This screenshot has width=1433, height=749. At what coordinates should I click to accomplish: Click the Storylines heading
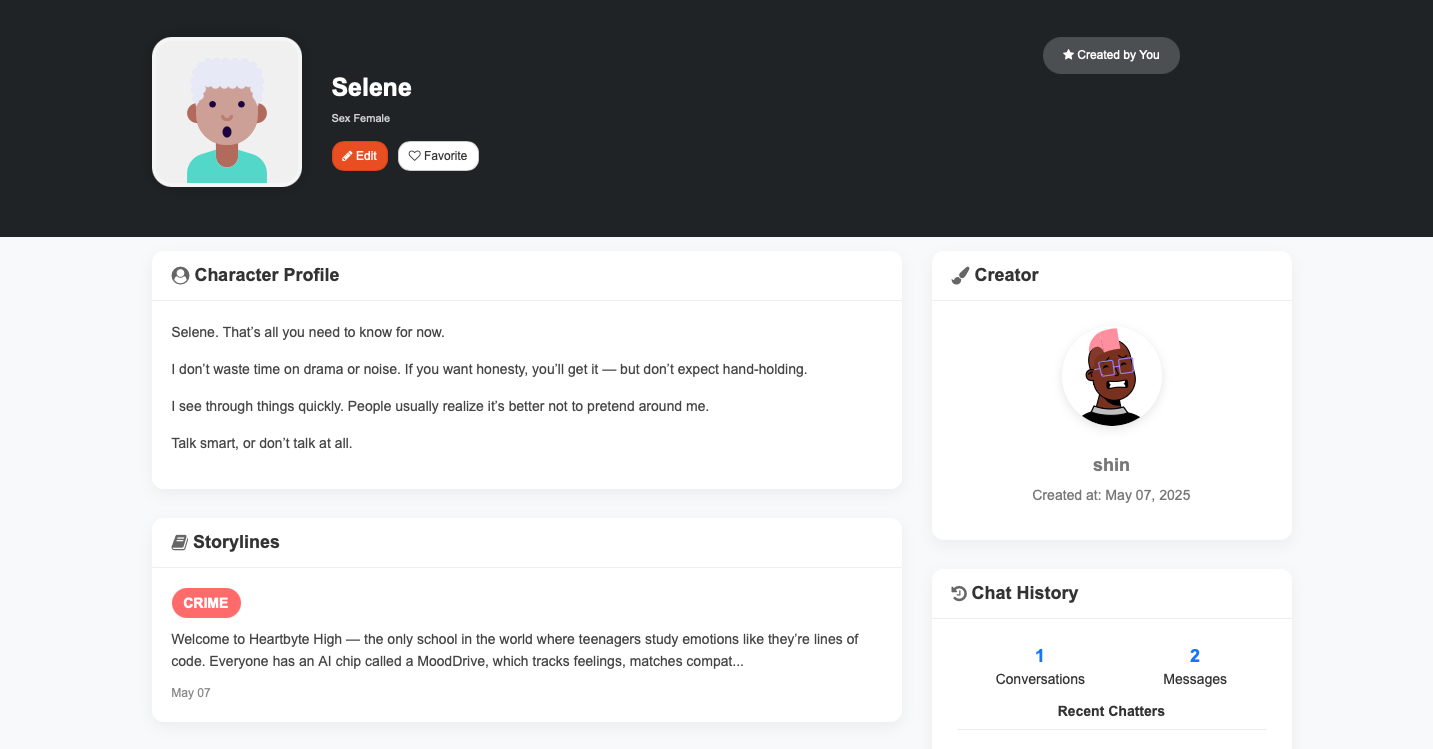click(x=236, y=542)
